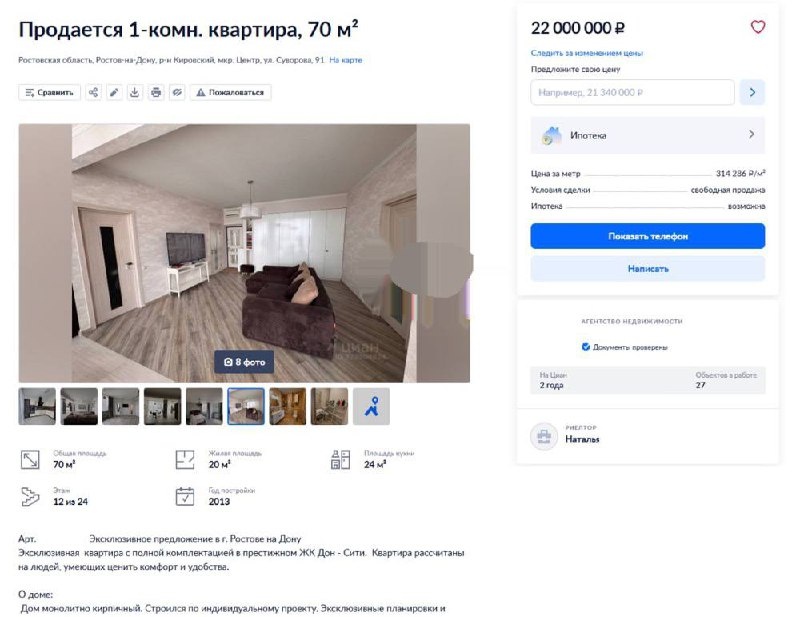The height and width of the screenshot is (617, 800).
Task: Click the share icon in listing toolbar
Action: point(93,92)
